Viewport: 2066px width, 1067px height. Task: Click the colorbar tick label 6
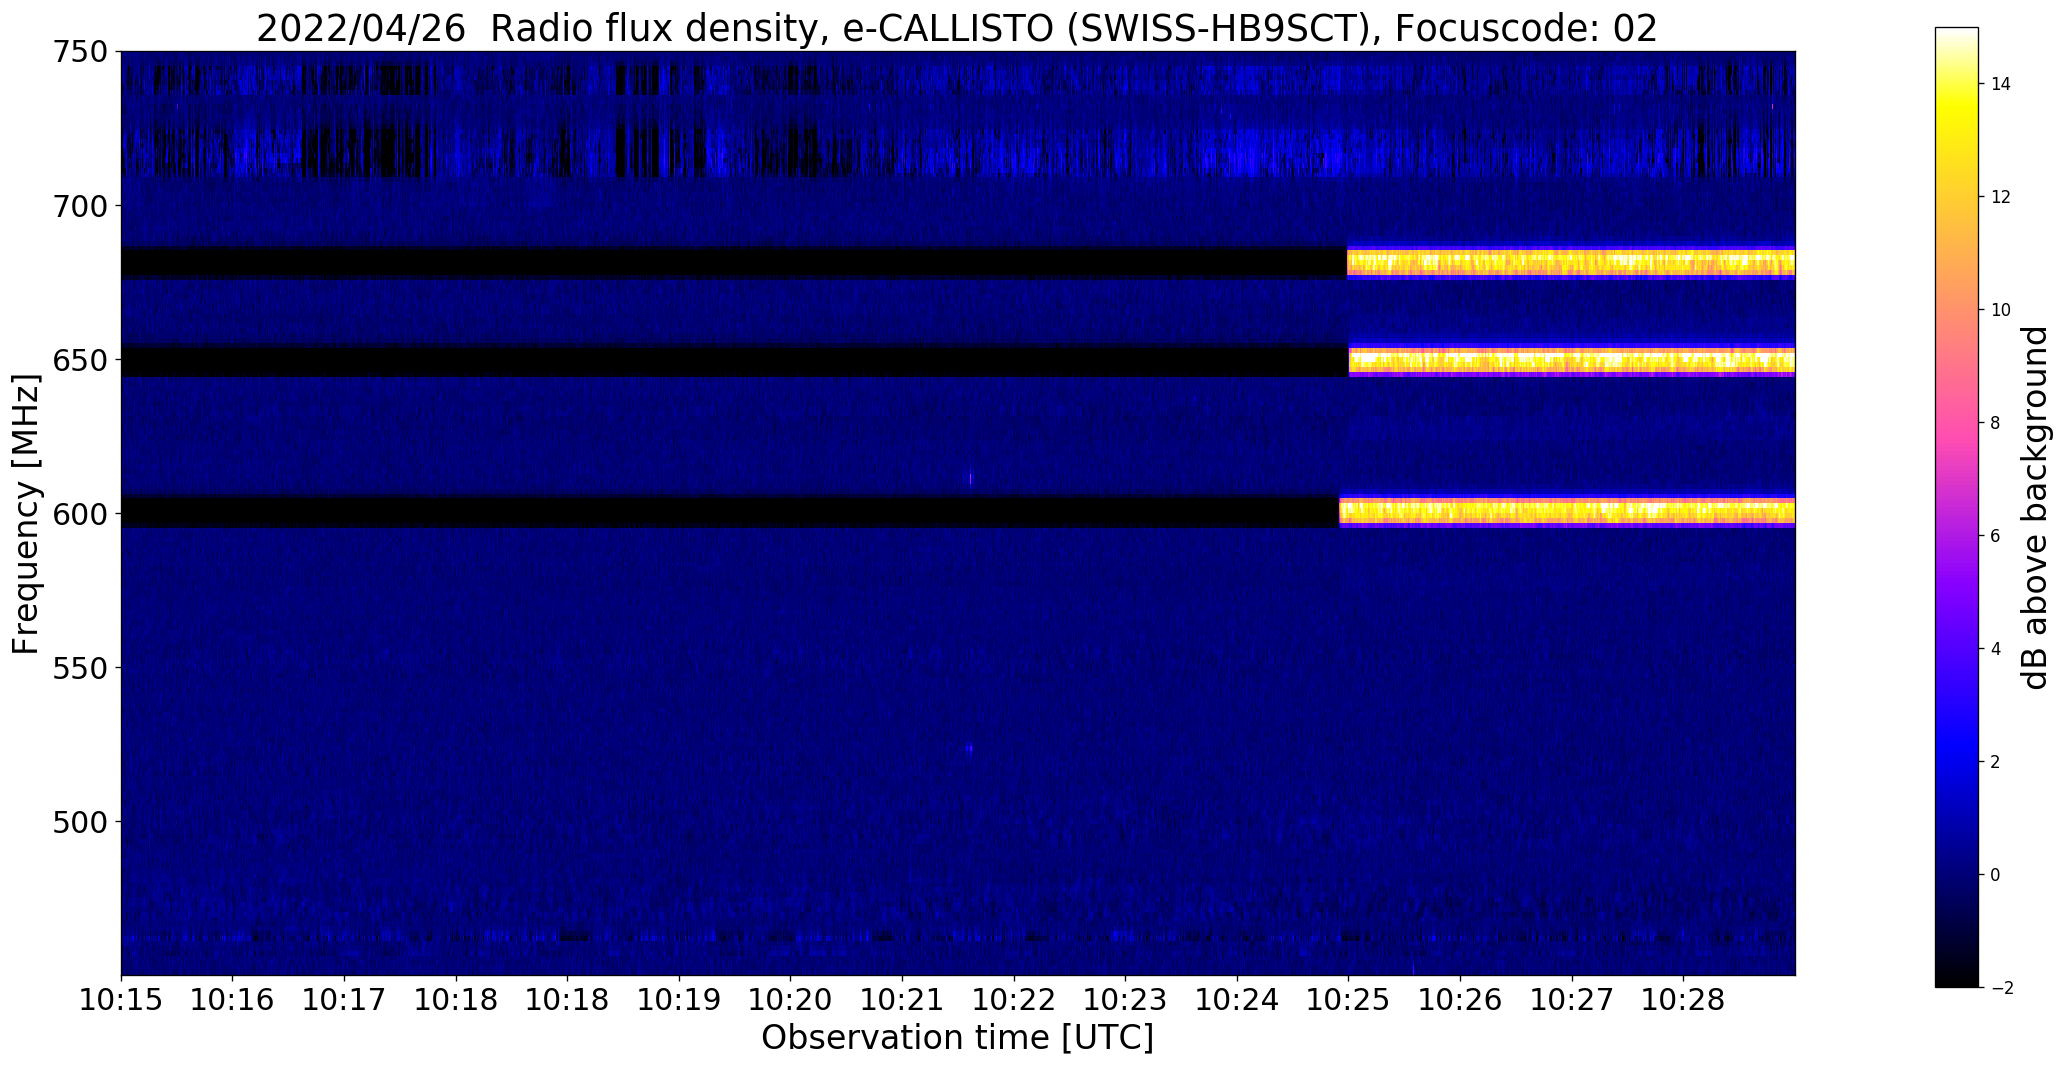pyautogui.click(x=1996, y=536)
